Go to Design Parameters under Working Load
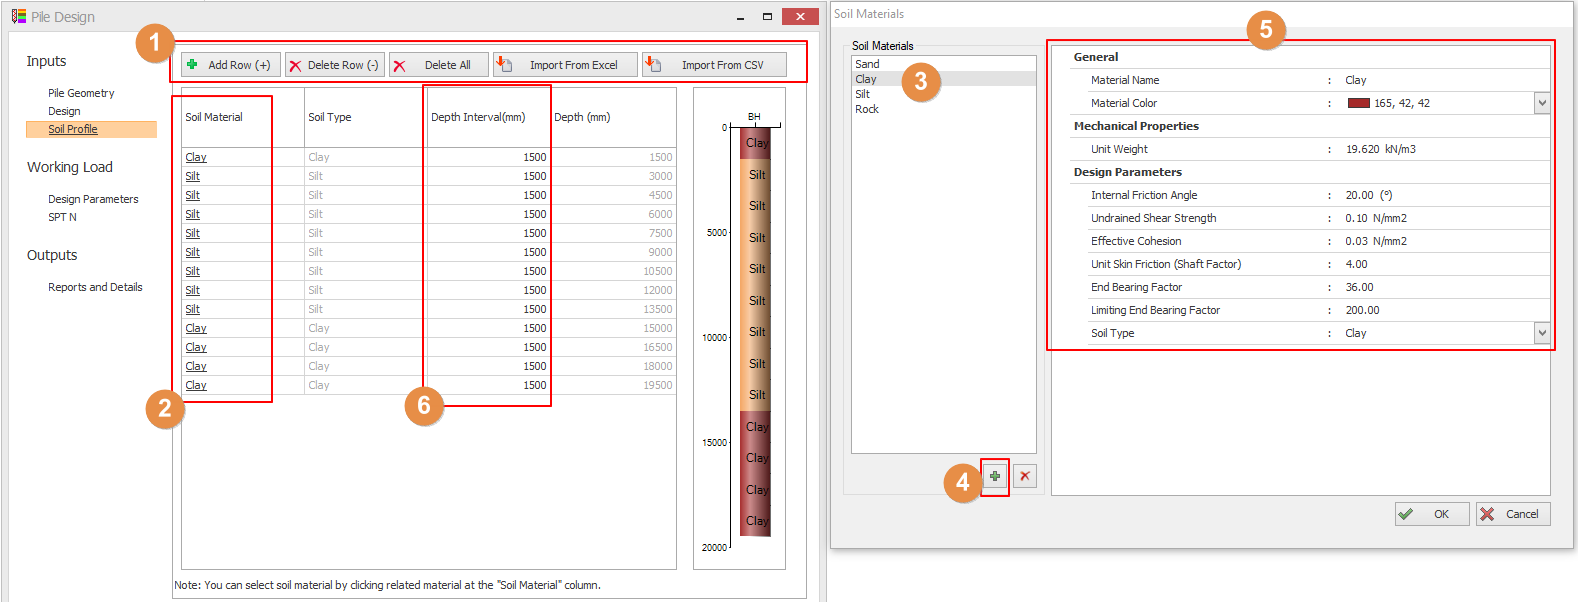Screen dimensions: 1578x602 (93, 199)
